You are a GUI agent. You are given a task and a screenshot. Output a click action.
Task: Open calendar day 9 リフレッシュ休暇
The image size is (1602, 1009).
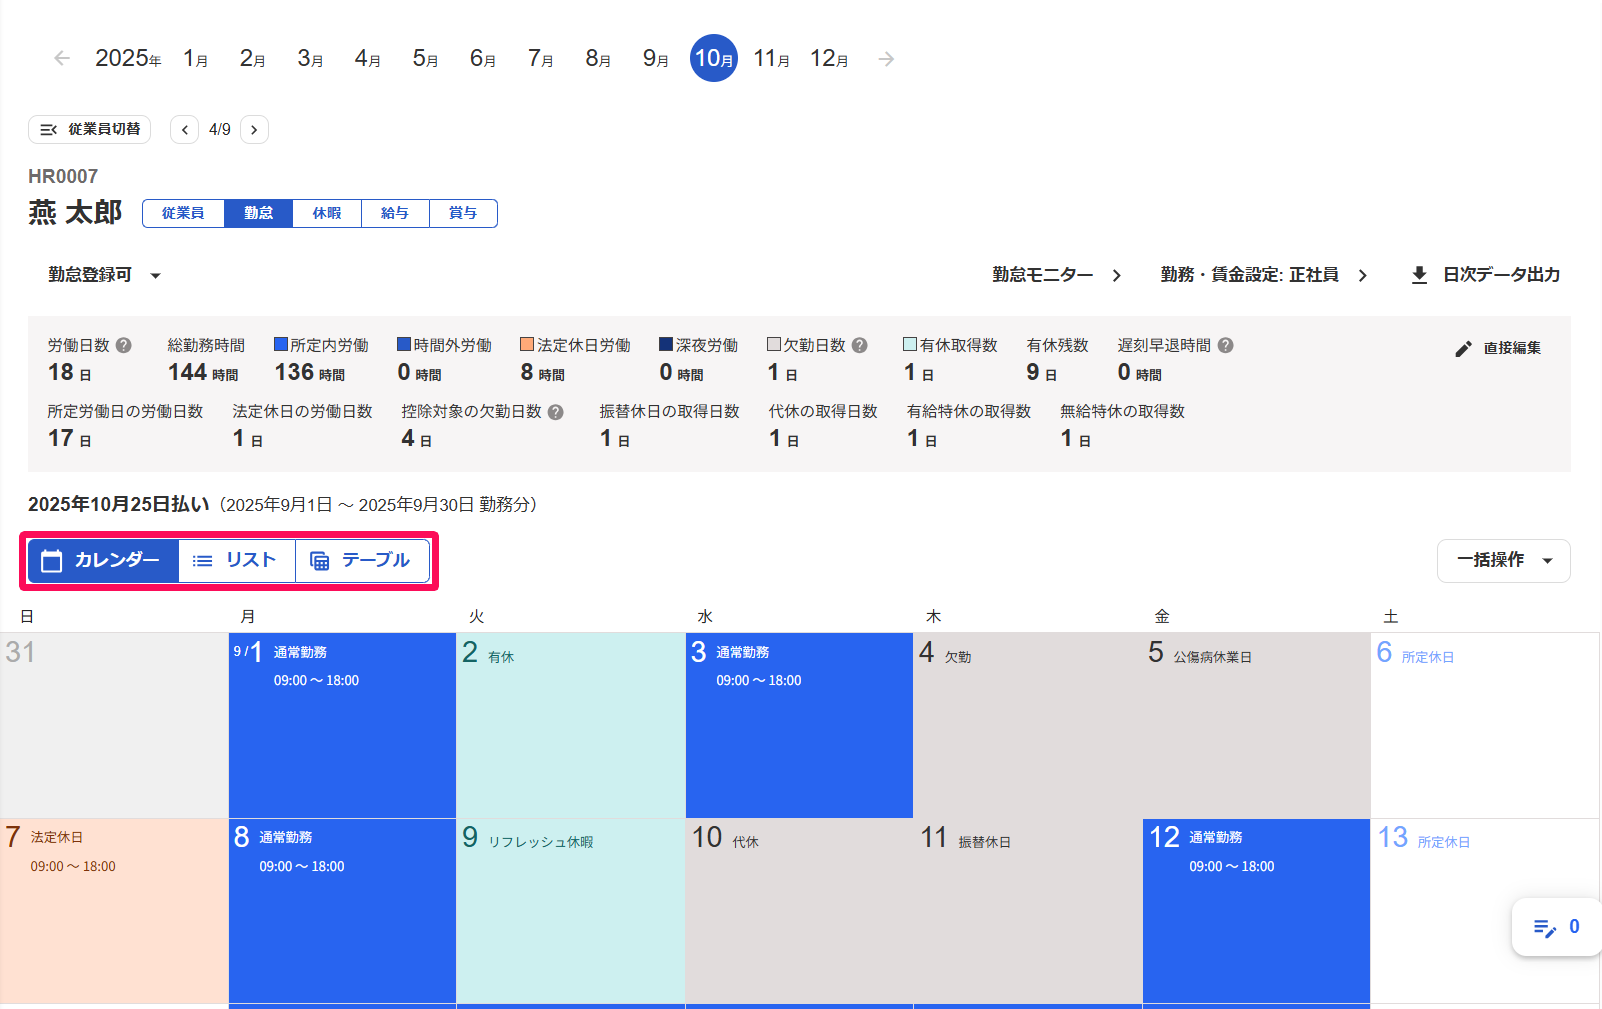coord(570,911)
